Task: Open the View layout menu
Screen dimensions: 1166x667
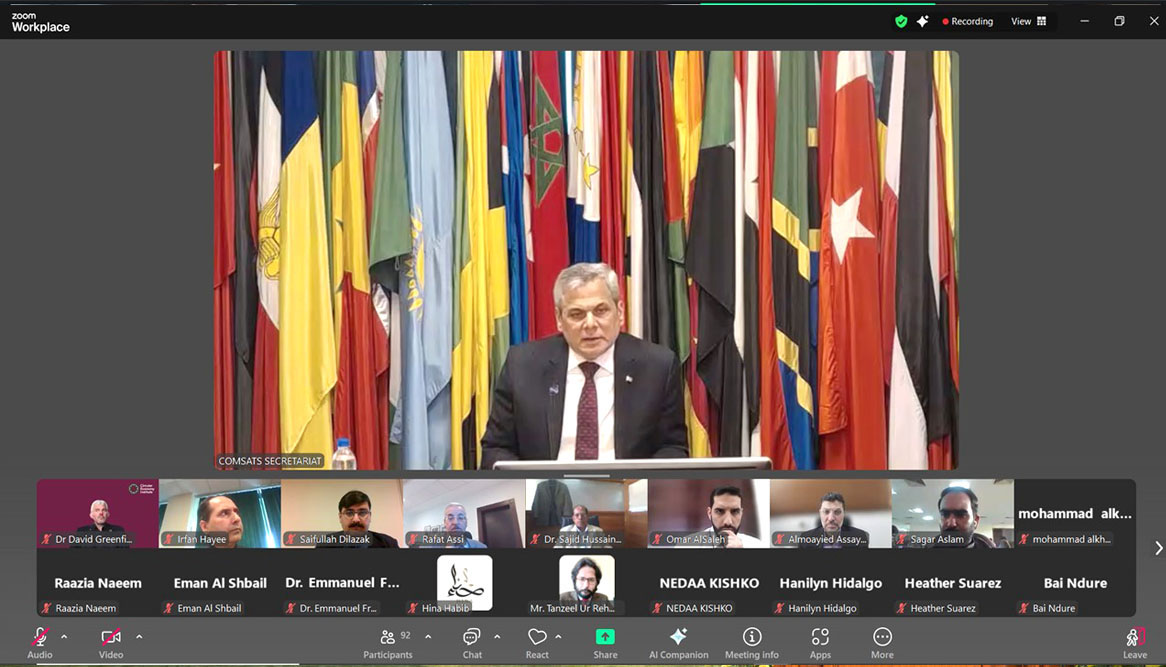Action: pos(1028,22)
